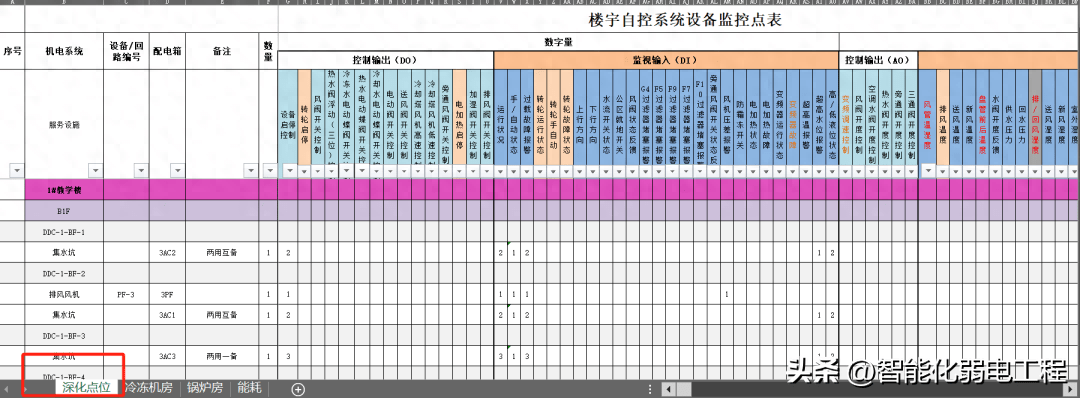Open the 供水压力 filter dropdown
The height and width of the screenshot is (398, 1080).
pos(1008,171)
